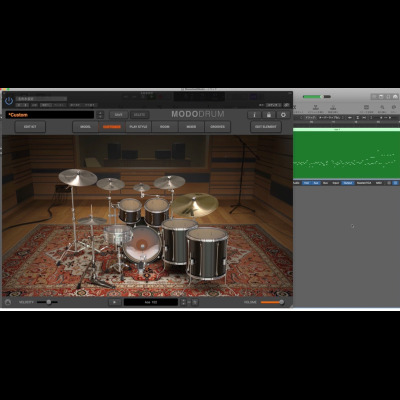The image size is (400, 400).
Task: Toggle the Inst filter in Logic mixer
Action: coord(306,183)
